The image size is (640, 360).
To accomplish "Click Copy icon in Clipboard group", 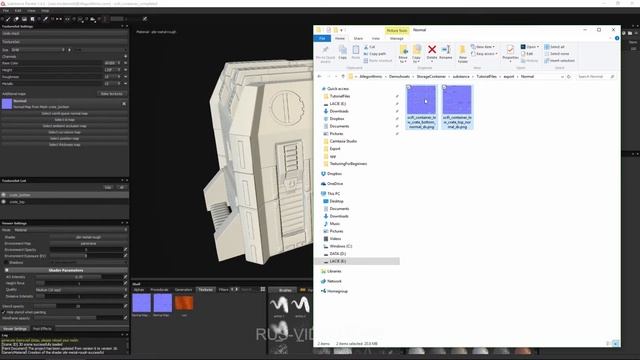I will [x=342, y=50].
